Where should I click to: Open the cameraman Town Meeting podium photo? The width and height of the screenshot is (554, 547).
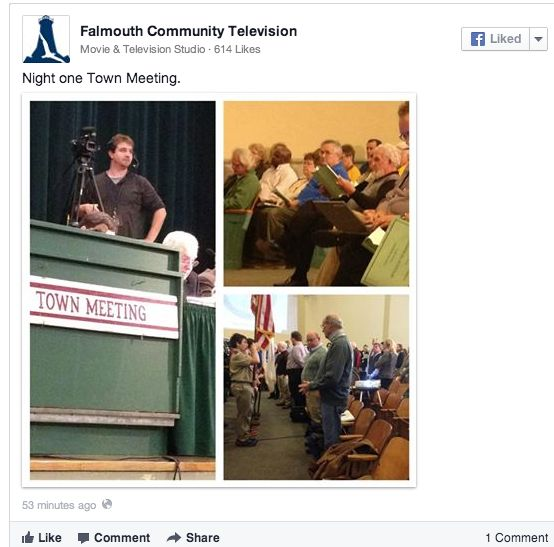click(x=123, y=290)
